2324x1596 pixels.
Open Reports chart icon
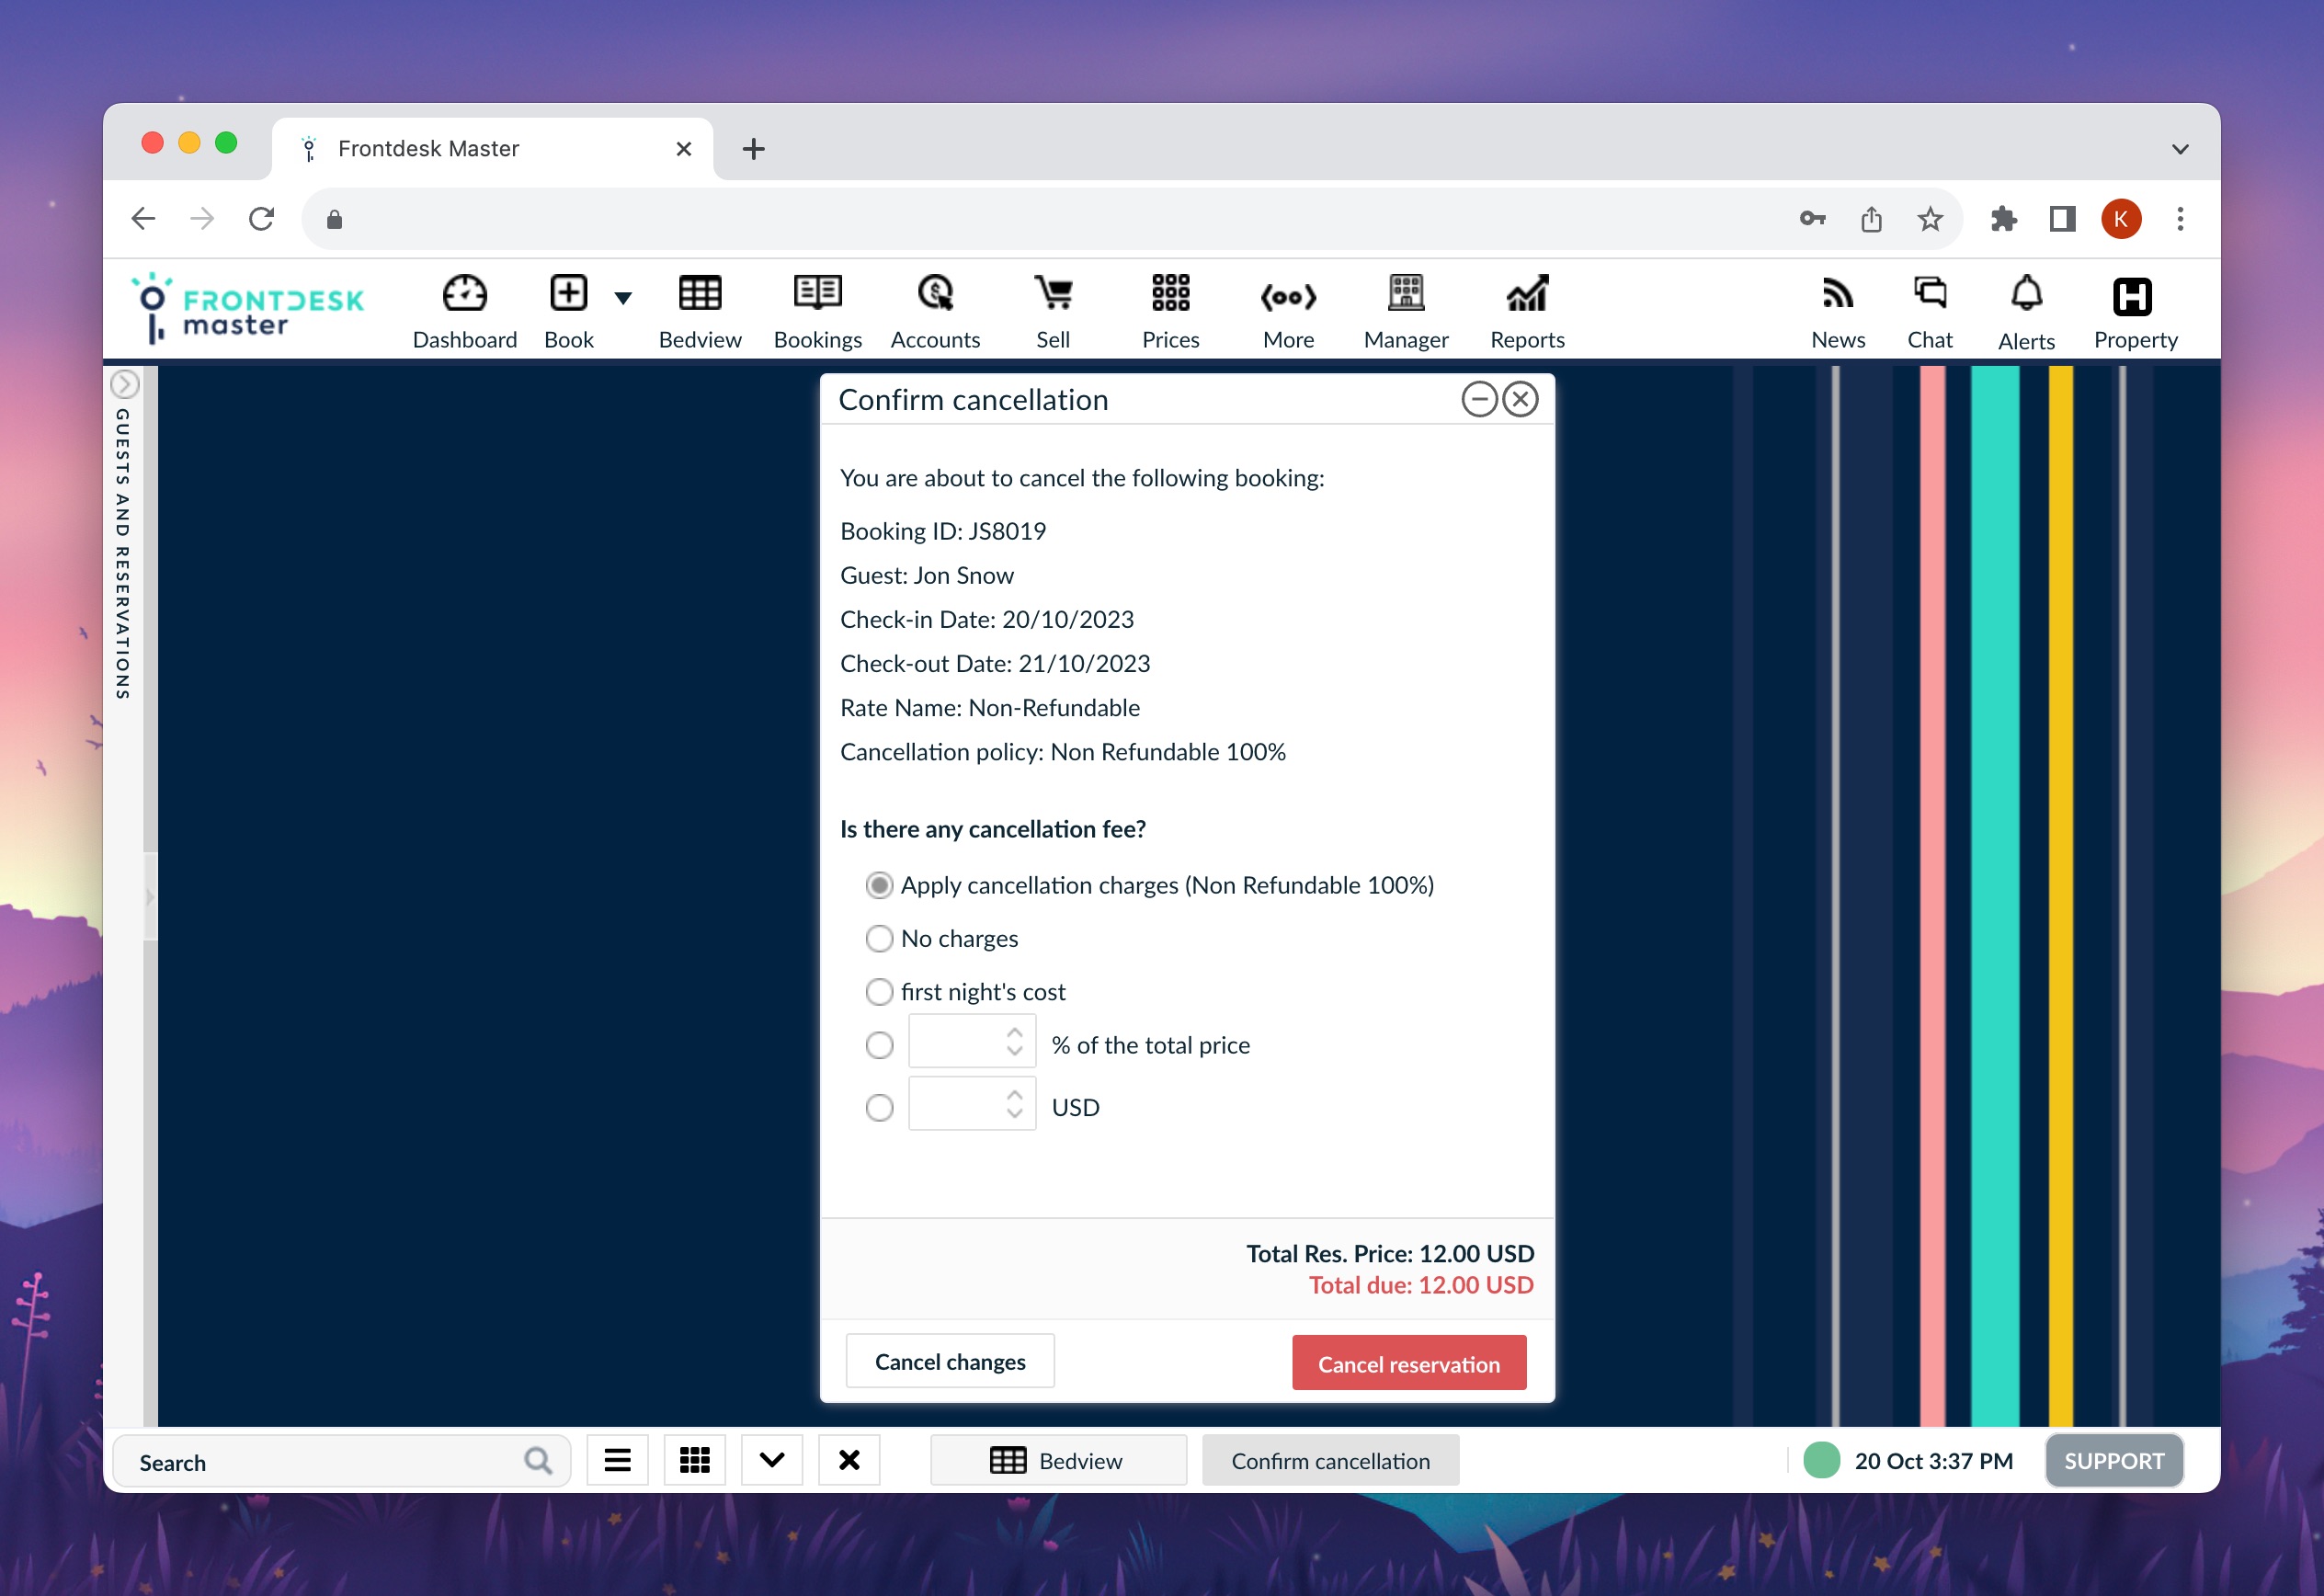(x=1527, y=294)
